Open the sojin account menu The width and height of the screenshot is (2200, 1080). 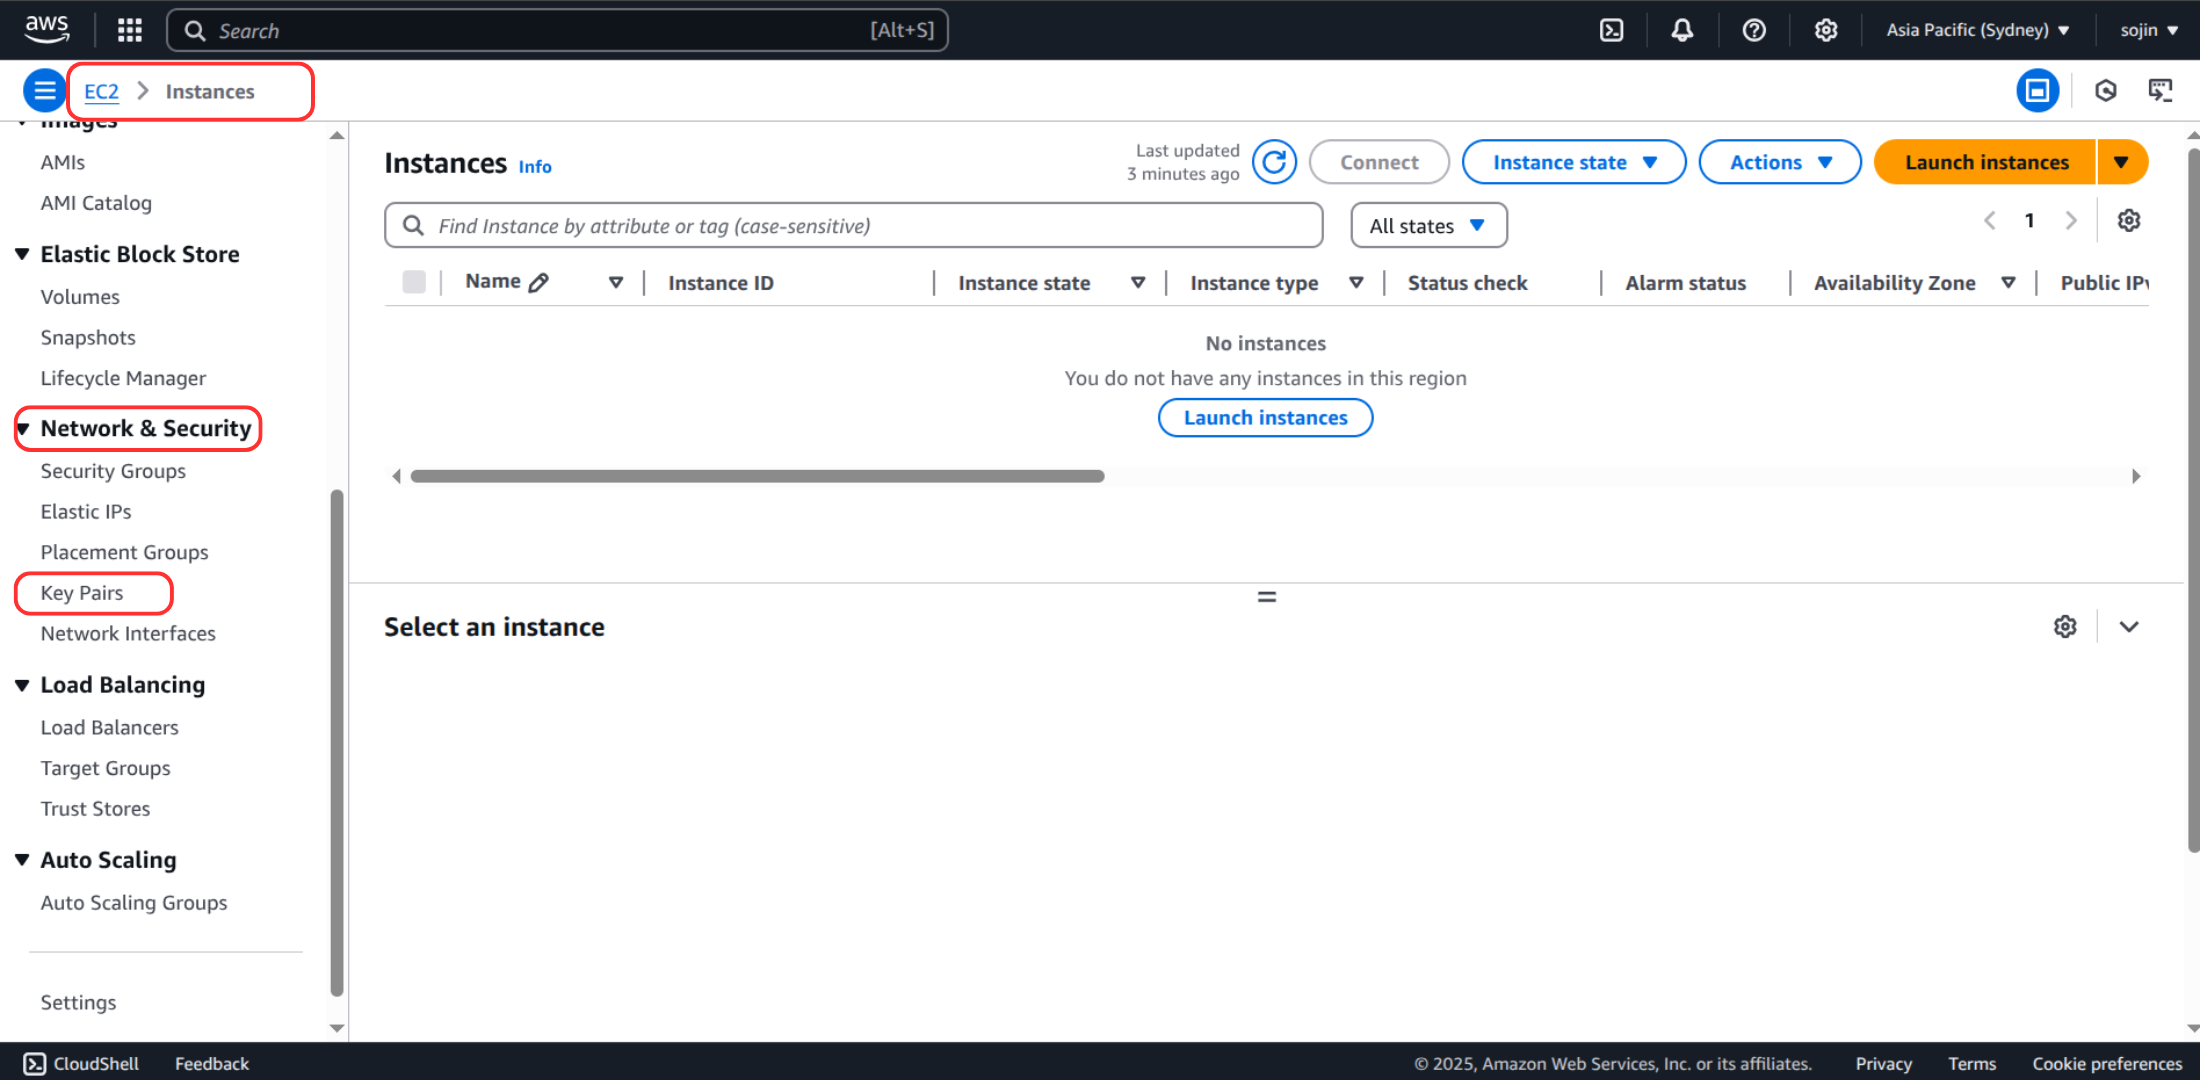click(2149, 30)
